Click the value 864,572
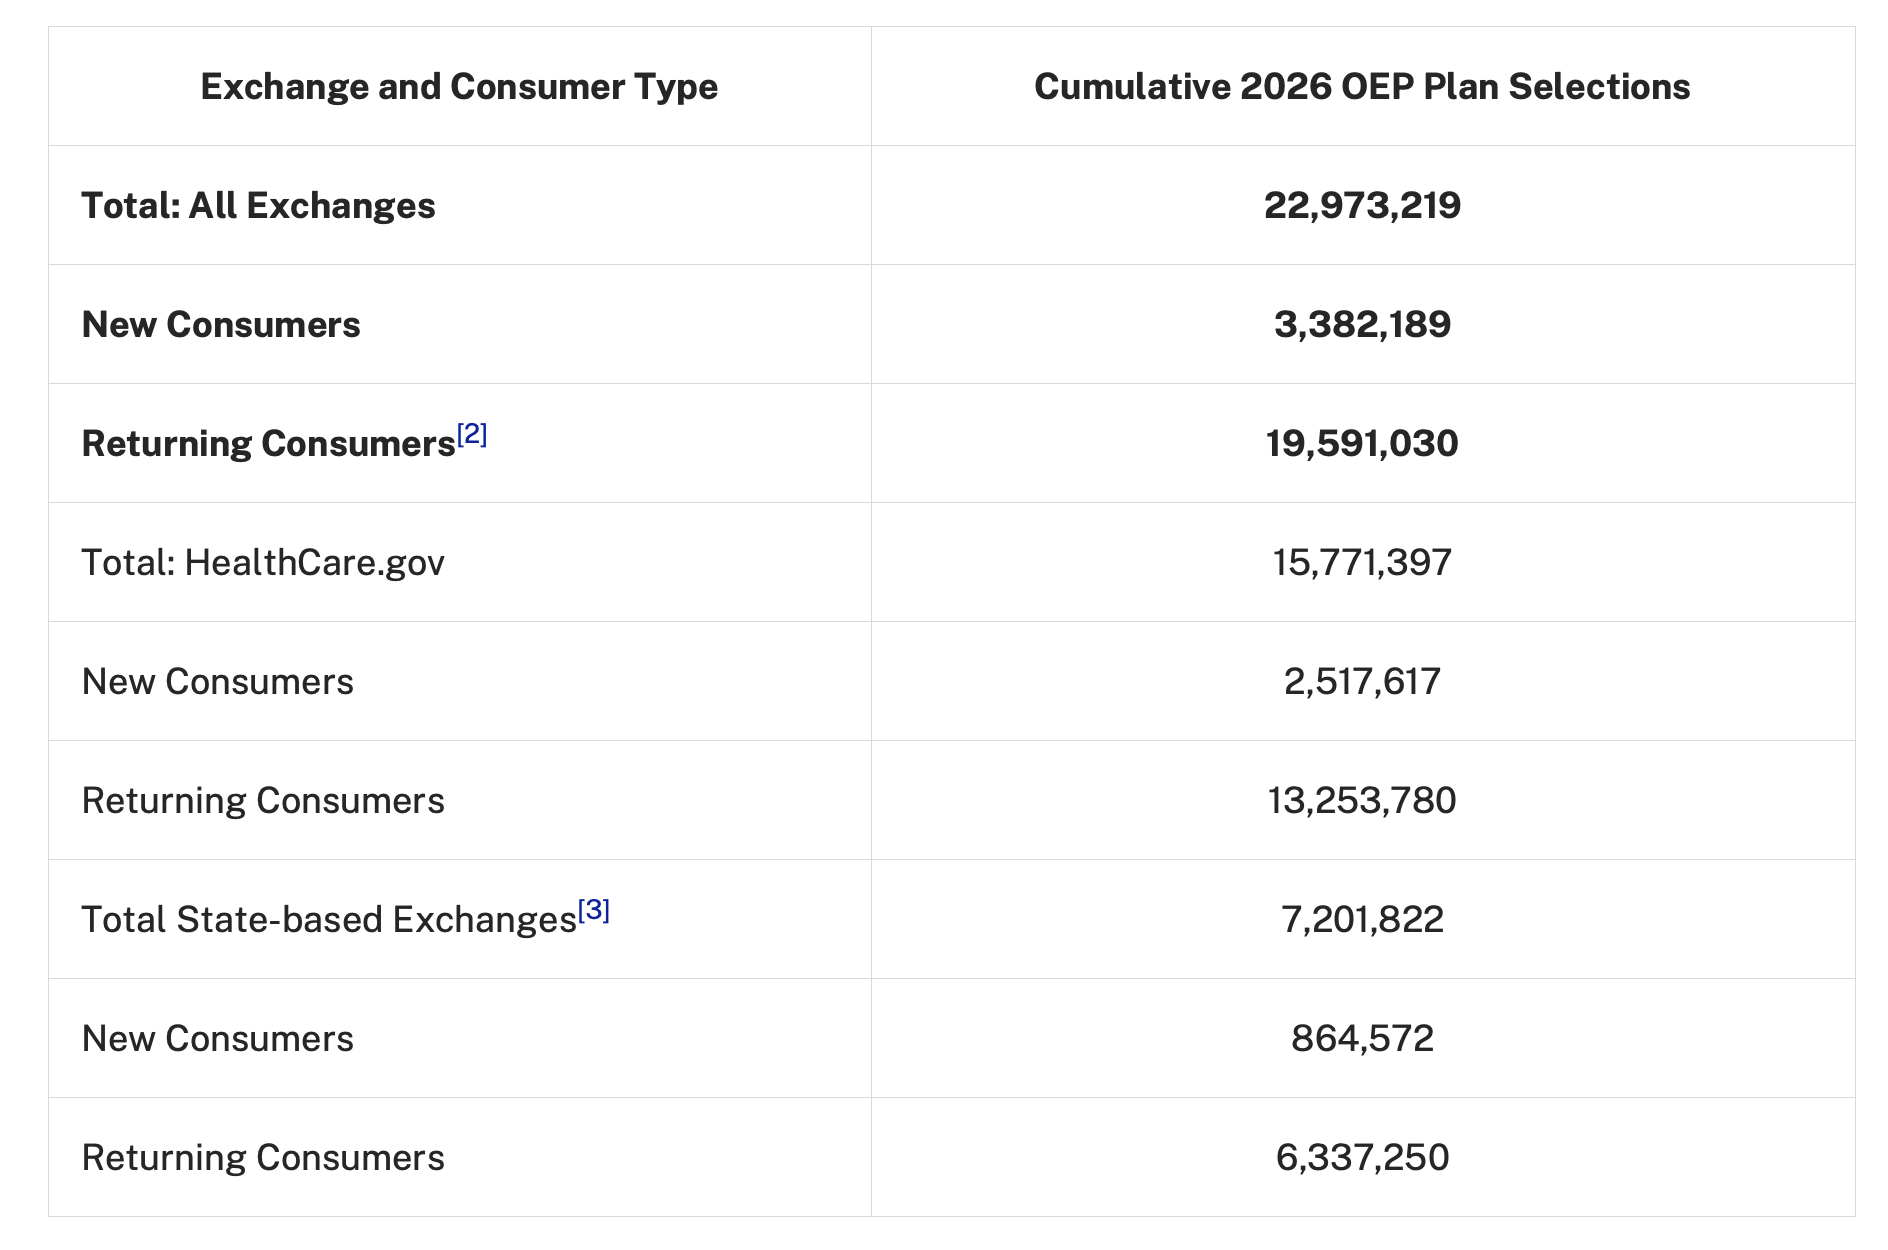Viewport: 1888px width, 1250px height. [1362, 1039]
